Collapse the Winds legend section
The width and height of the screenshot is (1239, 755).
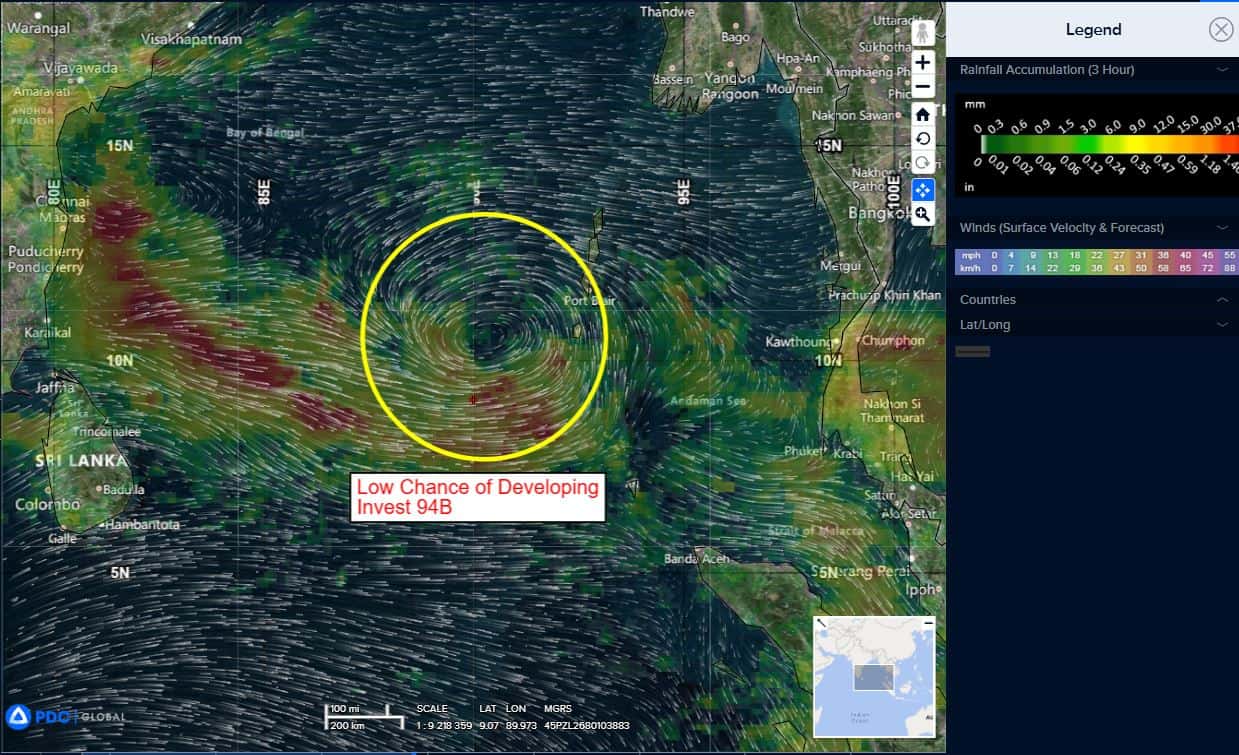click(x=1222, y=228)
